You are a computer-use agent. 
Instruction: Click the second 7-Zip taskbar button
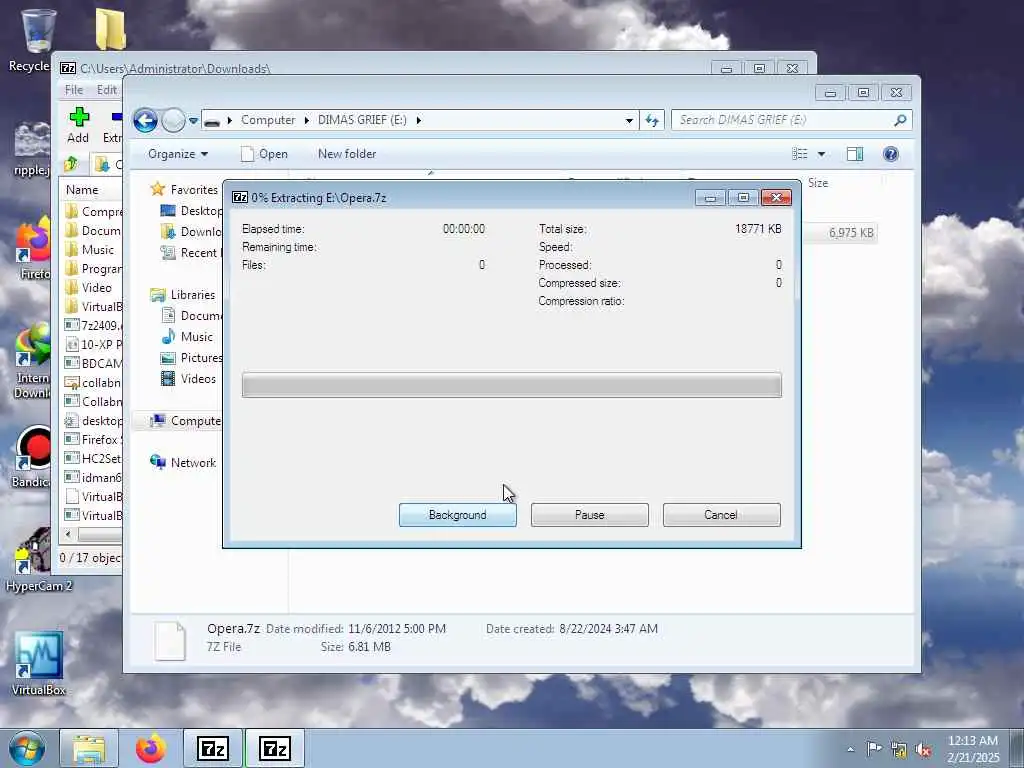click(x=274, y=748)
